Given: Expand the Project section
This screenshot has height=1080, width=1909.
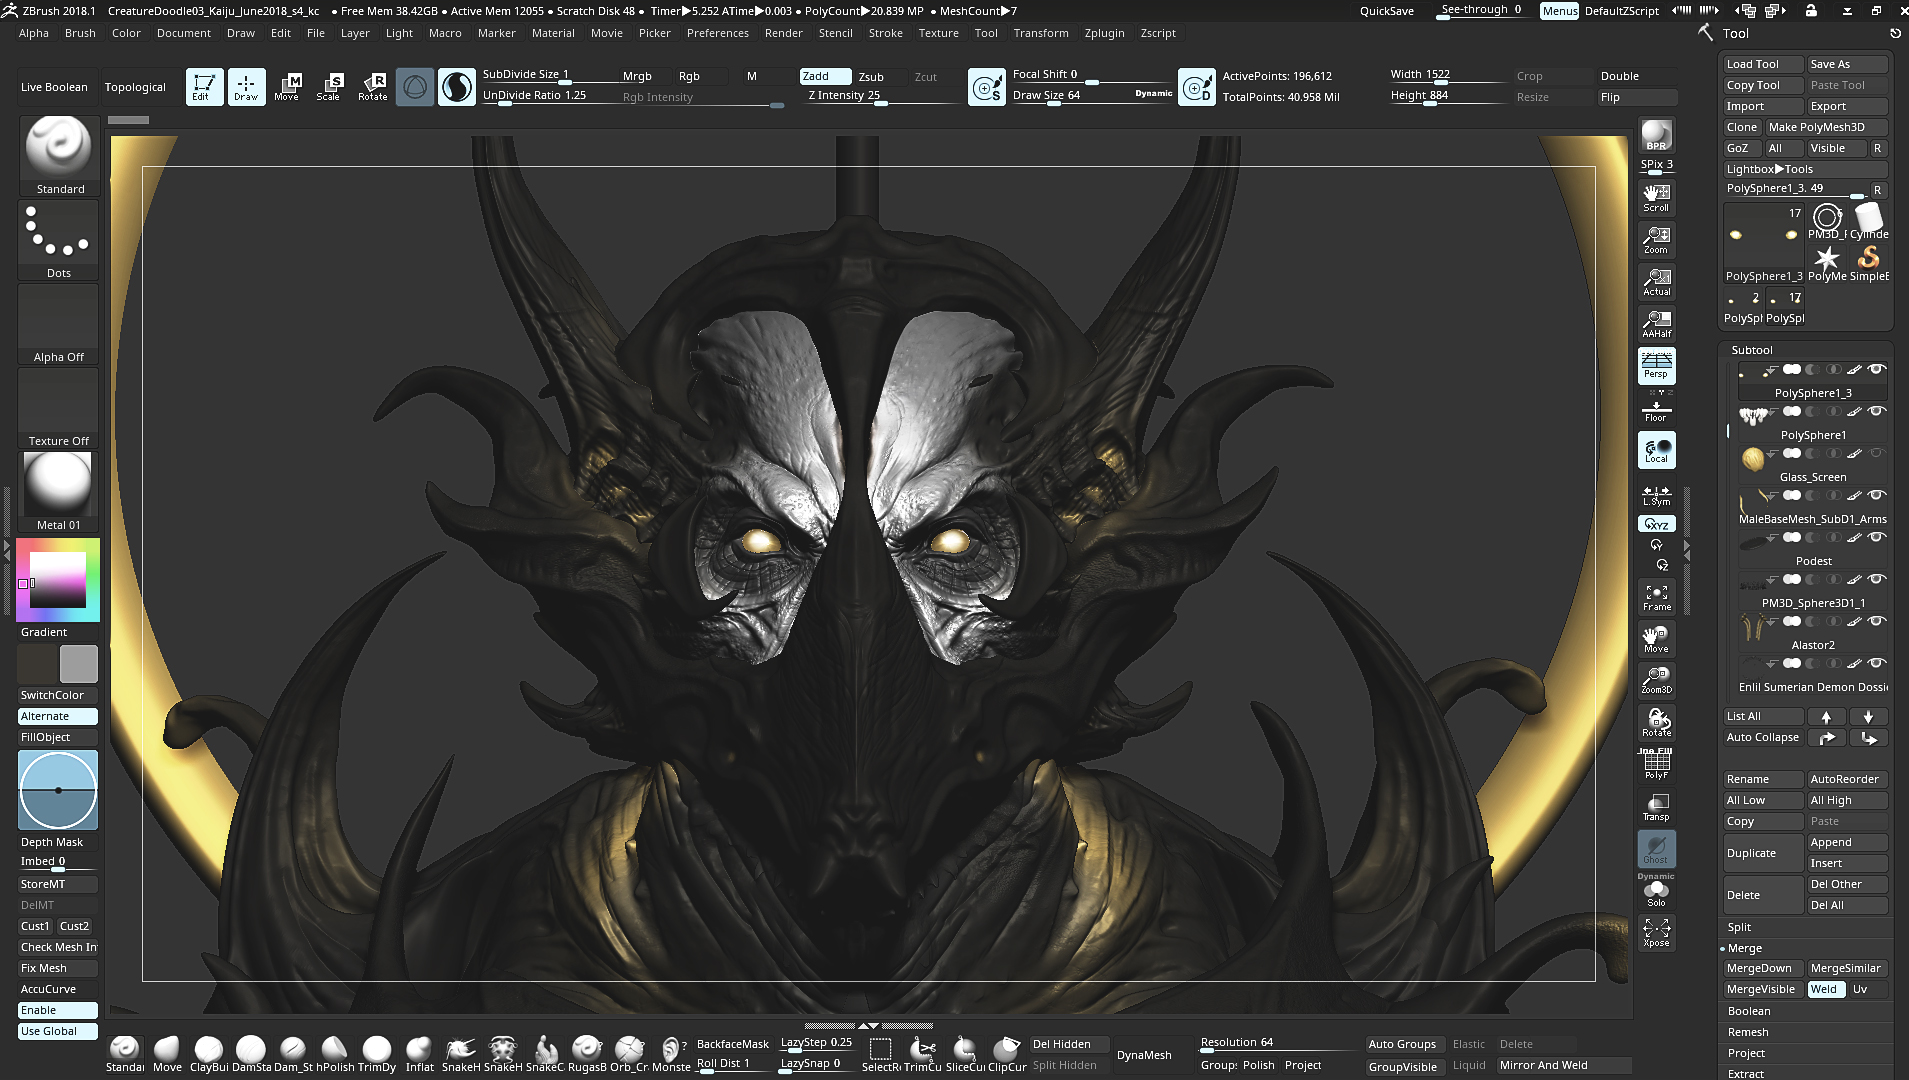Looking at the screenshot, I should point(1746,1053).
